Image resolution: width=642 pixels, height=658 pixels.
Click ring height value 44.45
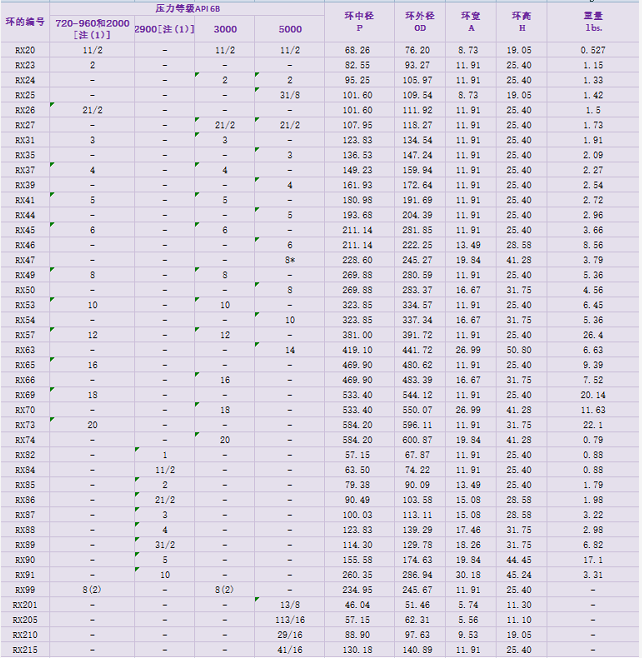519,560
